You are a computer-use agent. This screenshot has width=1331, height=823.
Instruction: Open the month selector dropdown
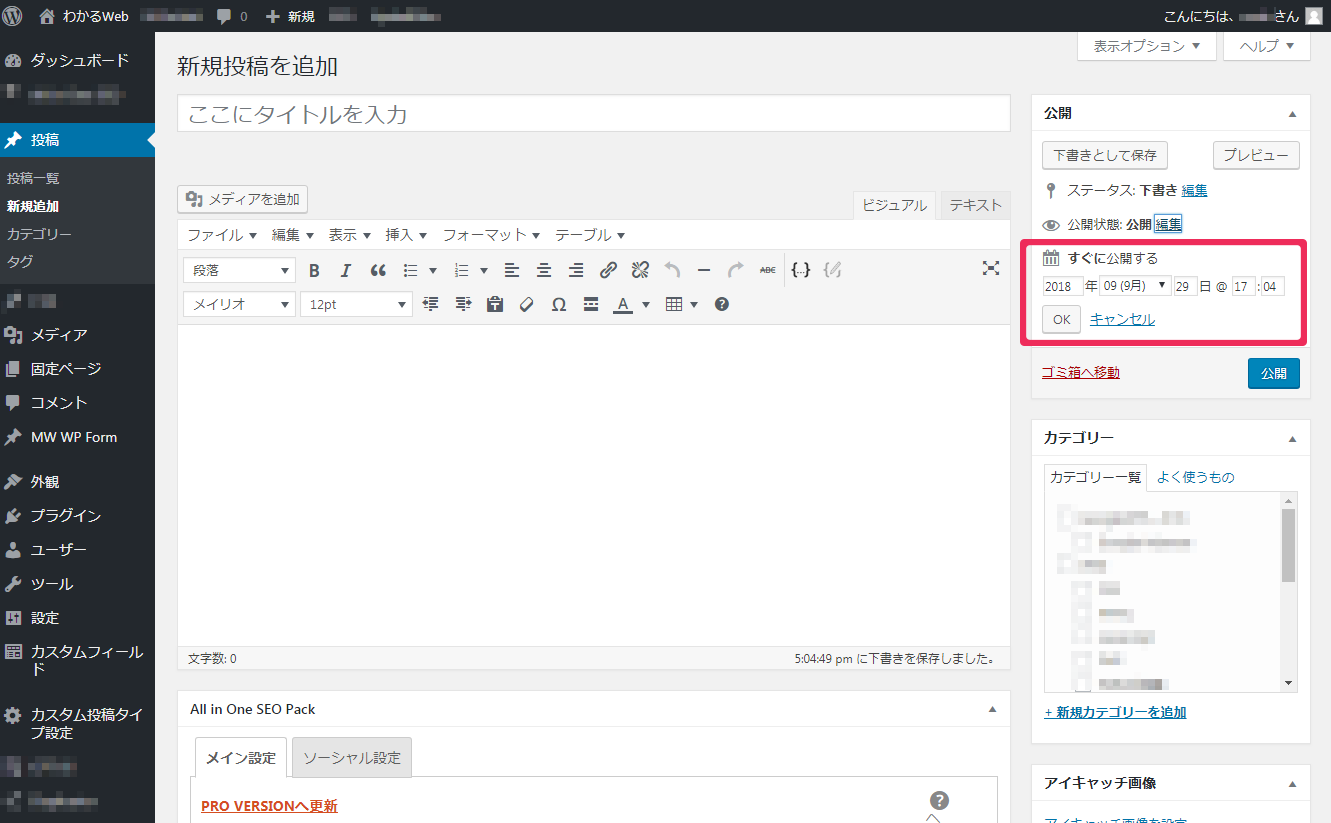[x=1135, y=286]
